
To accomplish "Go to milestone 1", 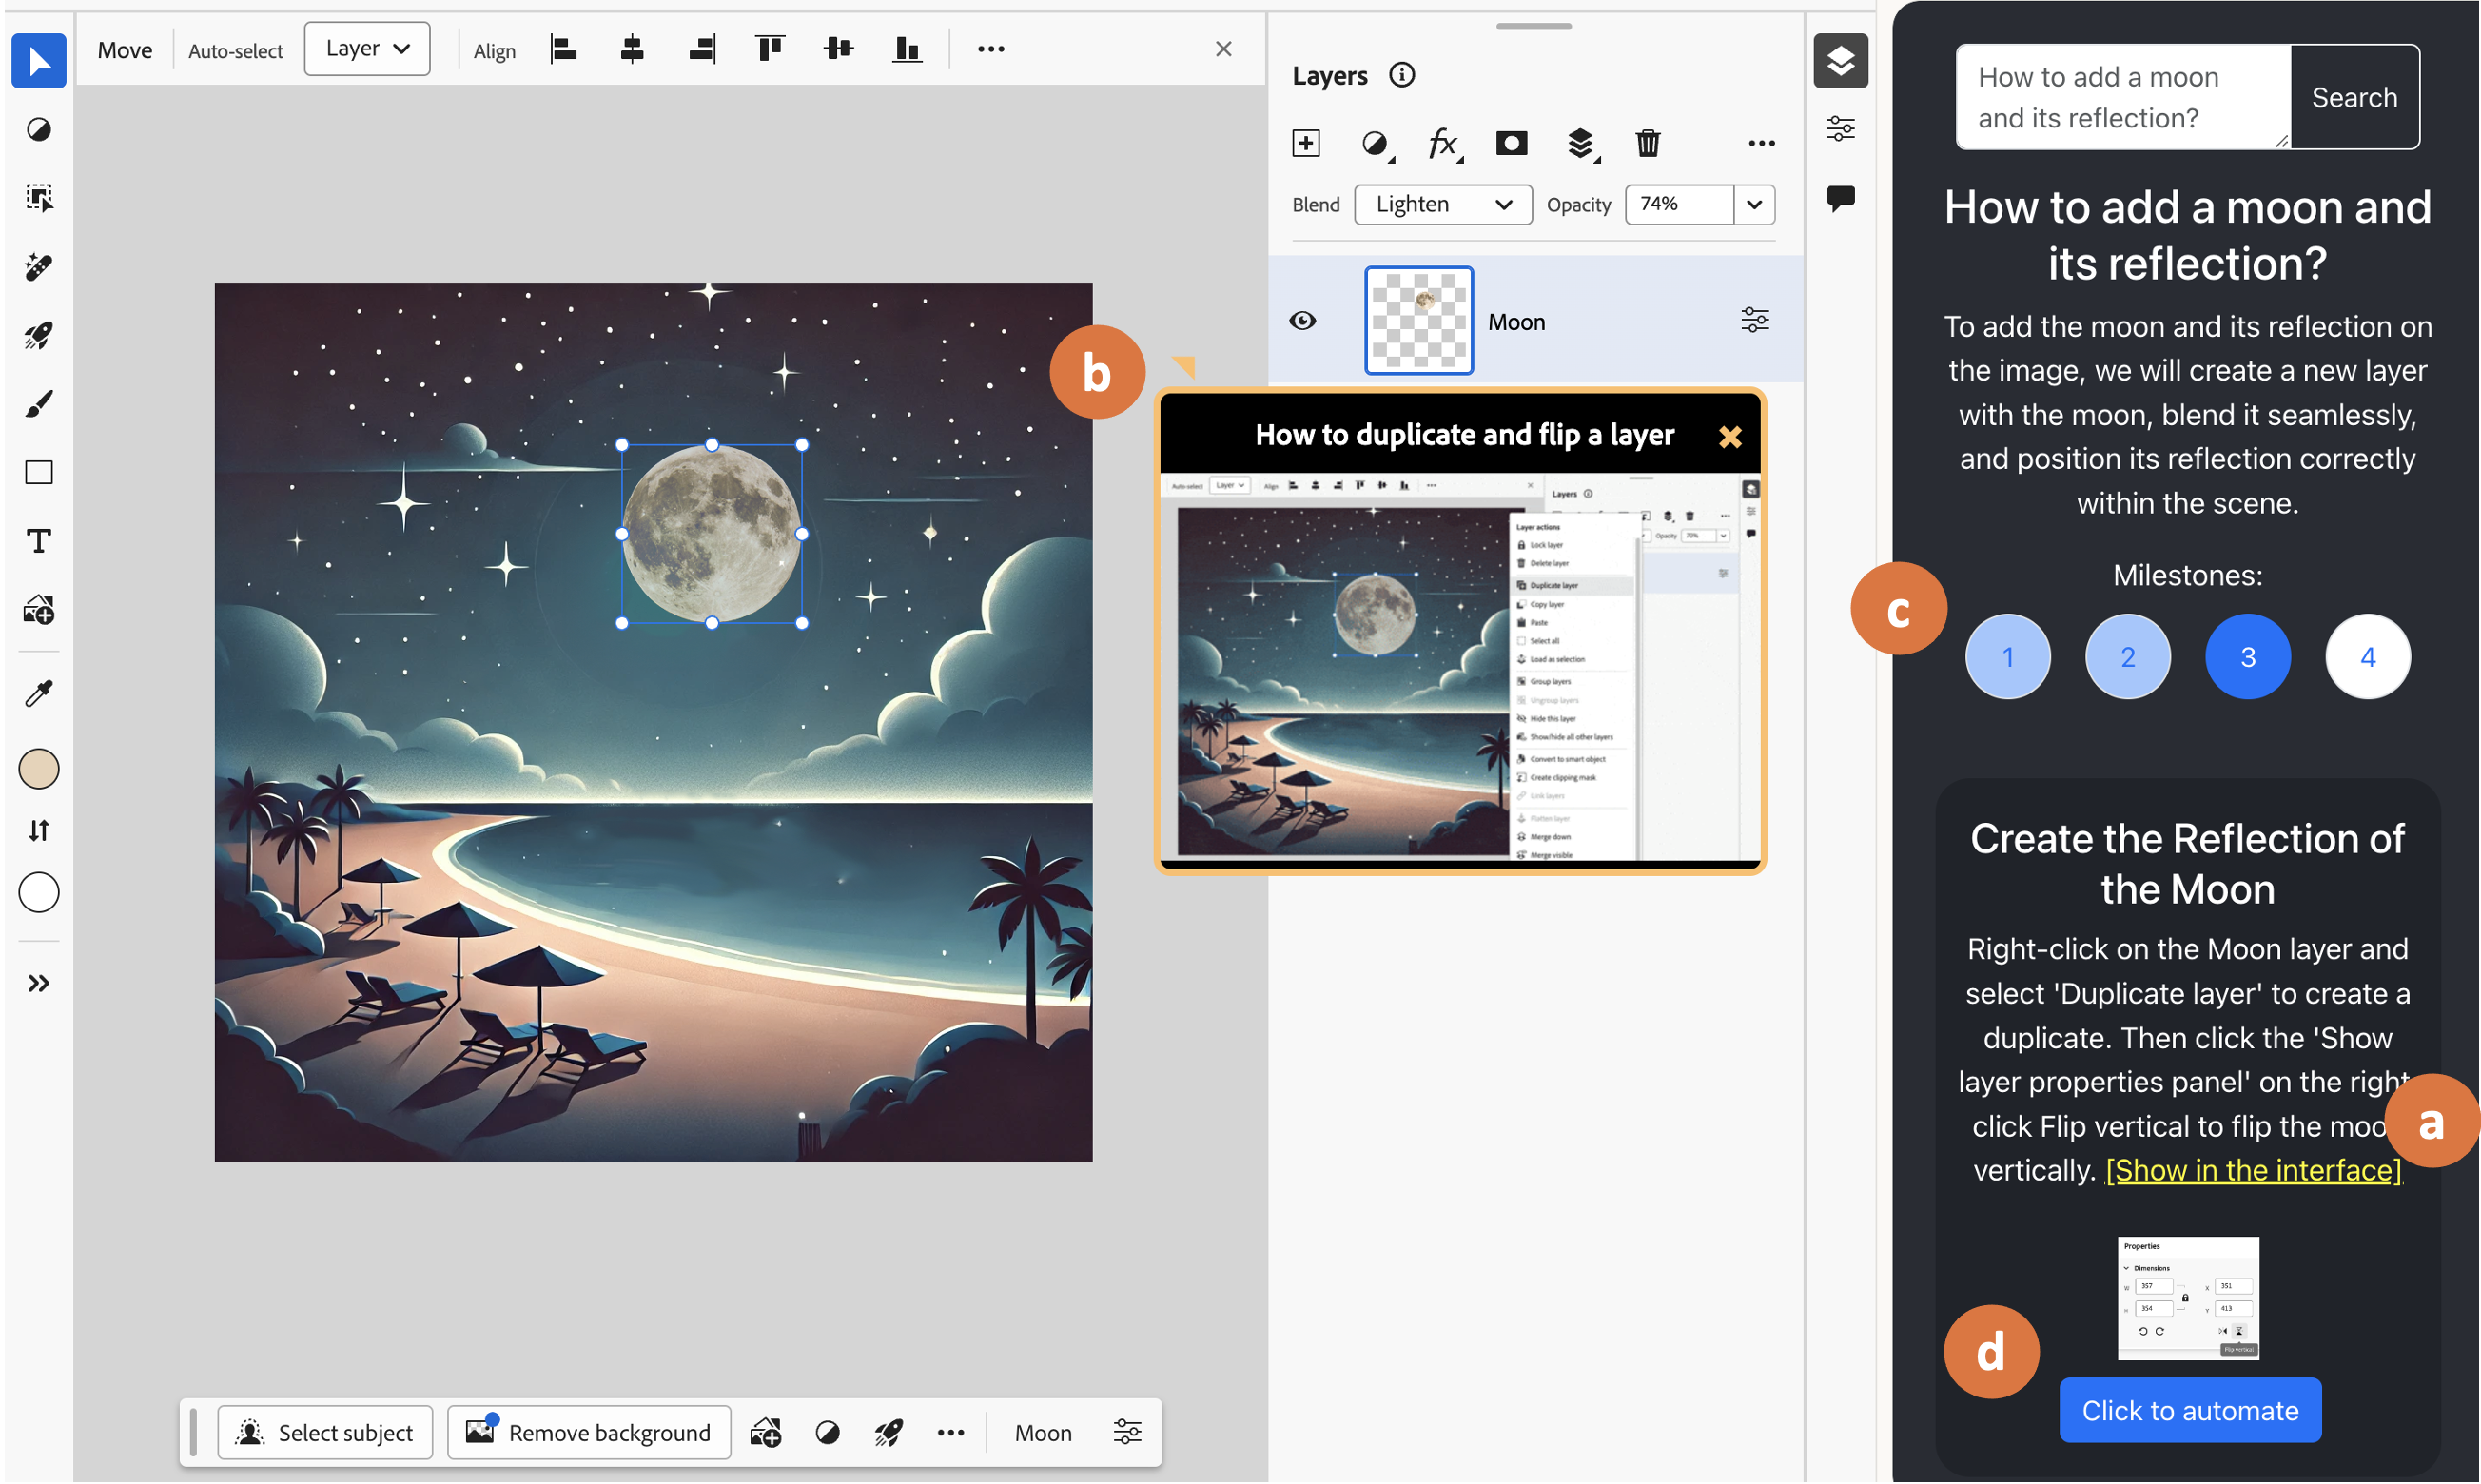I will point(2008,657).
